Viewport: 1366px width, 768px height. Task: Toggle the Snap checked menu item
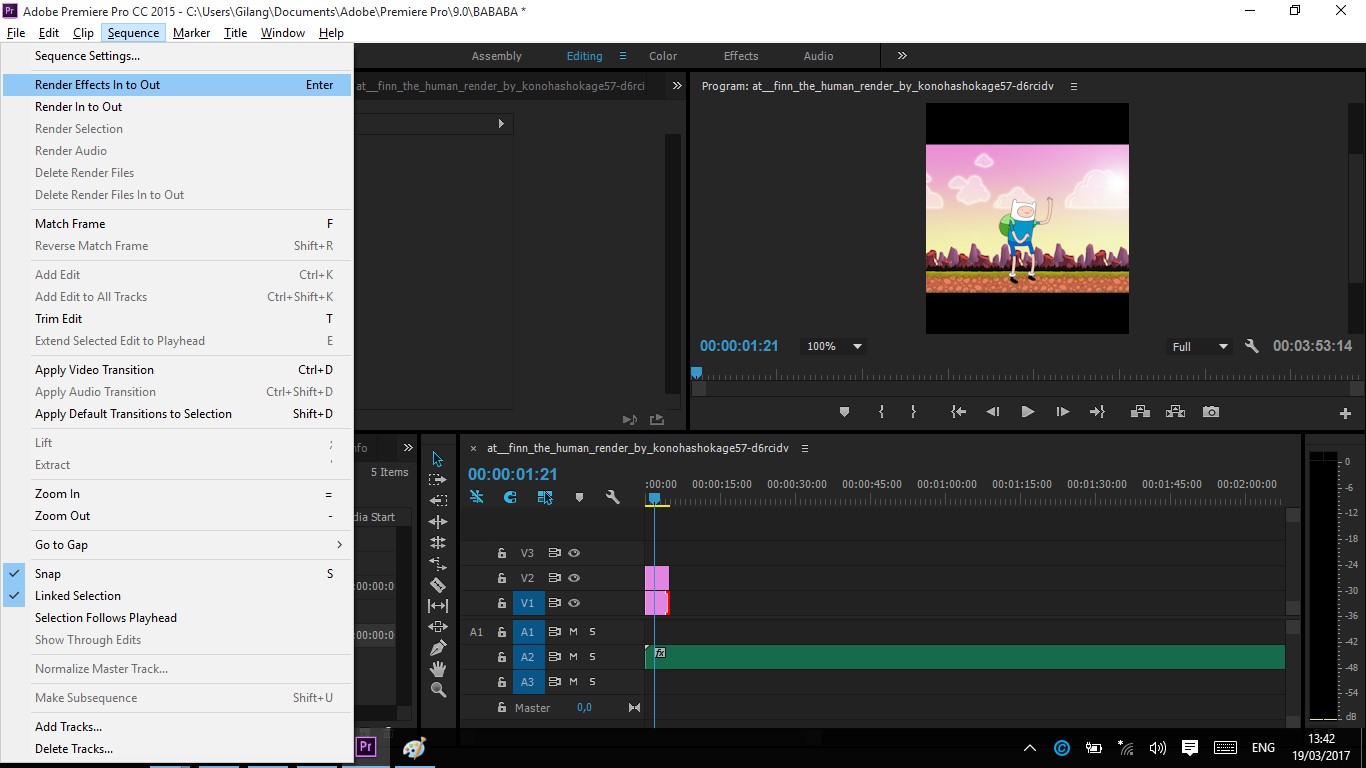click(177, 574)
